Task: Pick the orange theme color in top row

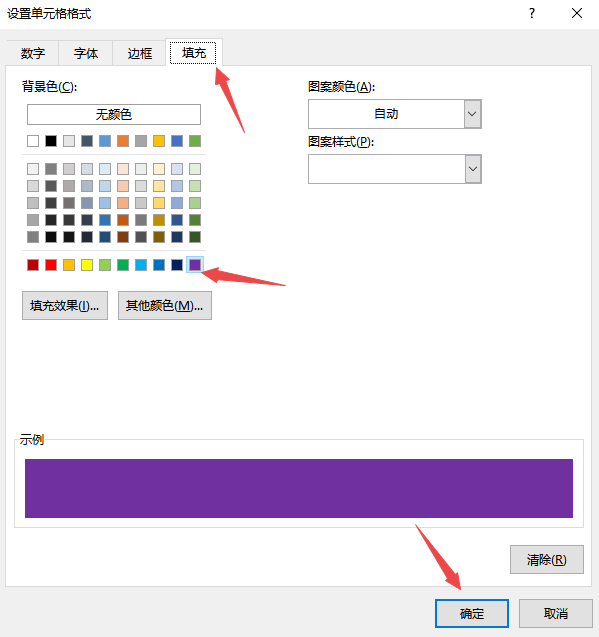Action: tap(123, 141)
